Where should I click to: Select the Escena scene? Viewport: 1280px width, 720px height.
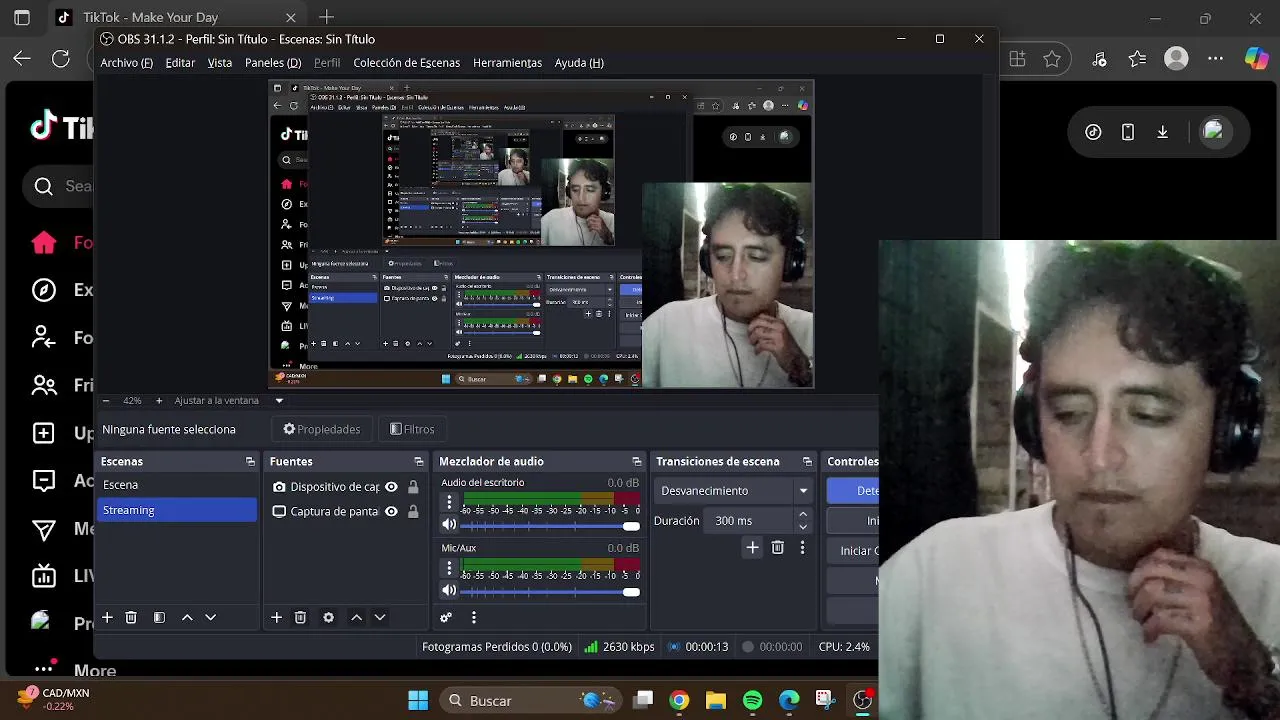pyautogui.click(x=177, y=485)
